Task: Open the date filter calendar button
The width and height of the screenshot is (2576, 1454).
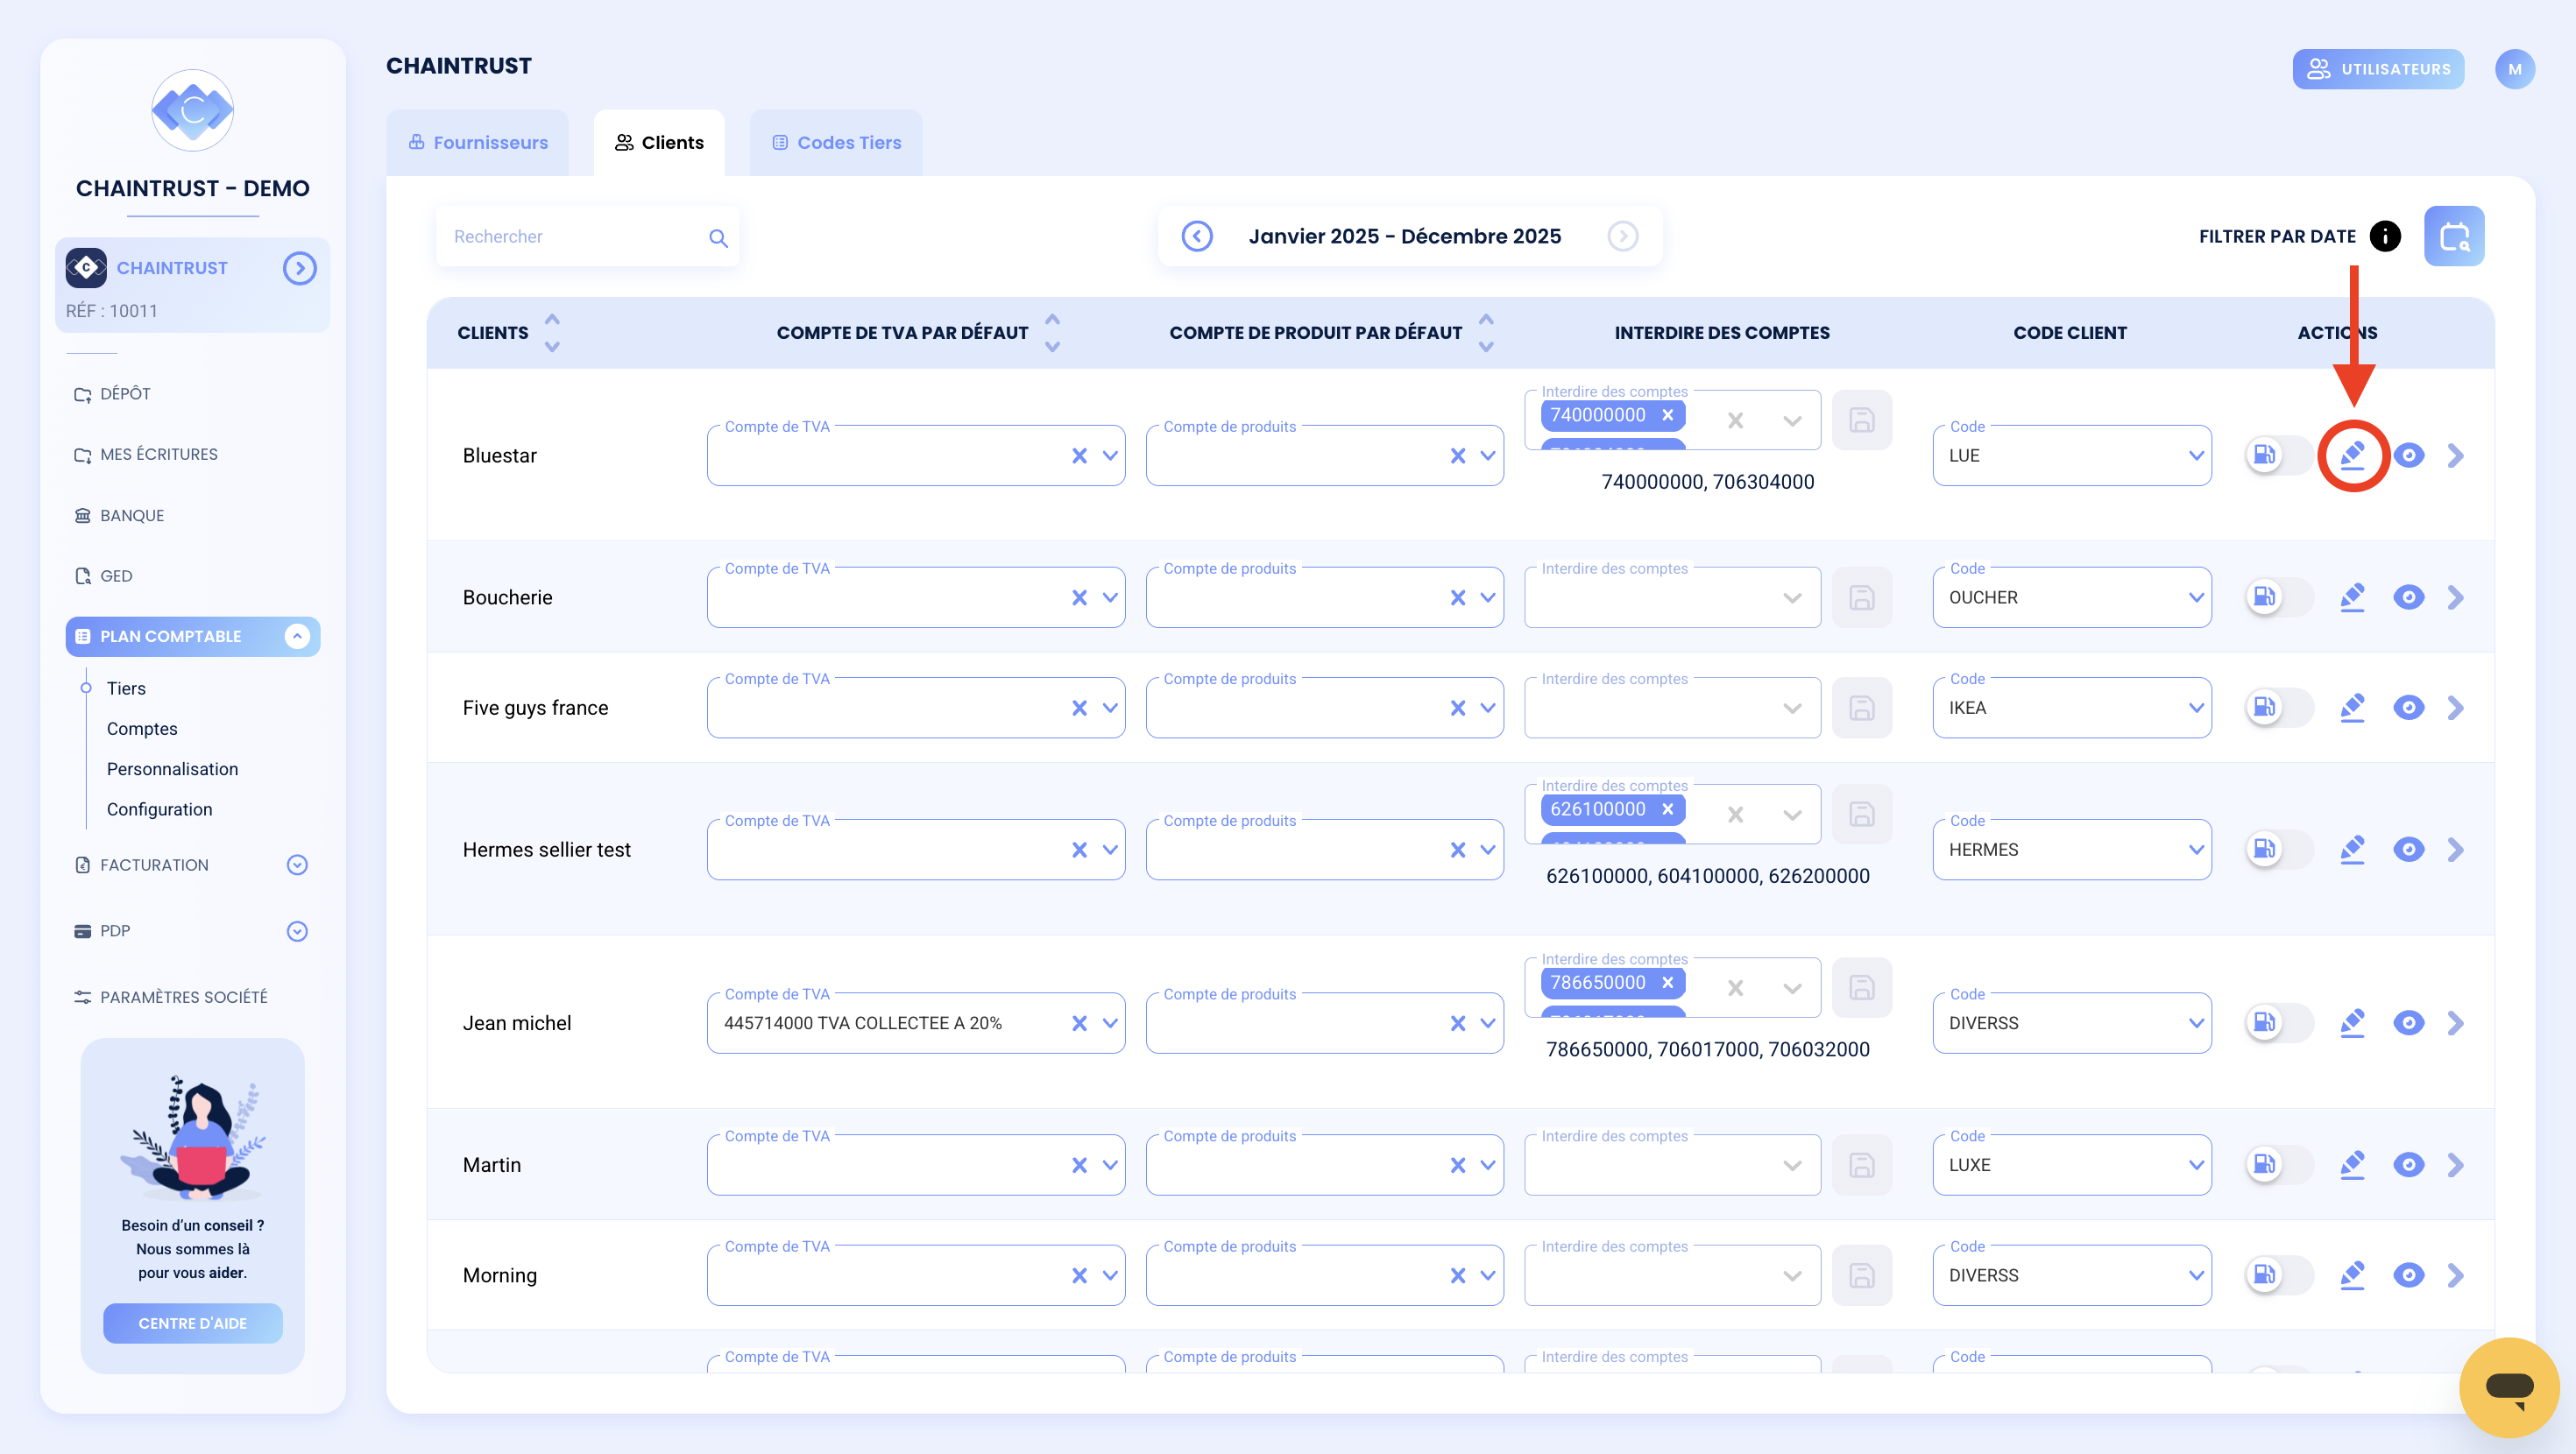Action: click(x=2453, y=236)
